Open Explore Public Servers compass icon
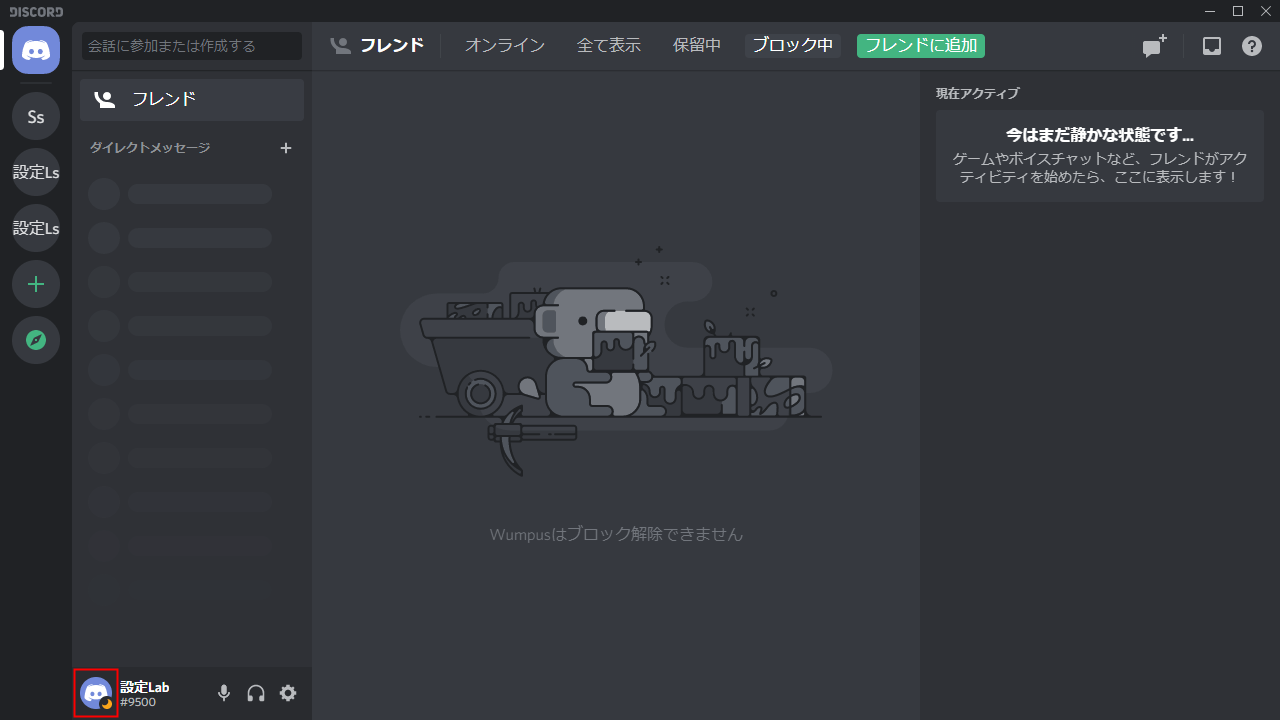This screenshot has height=720, width=1280. coord(36,341)
